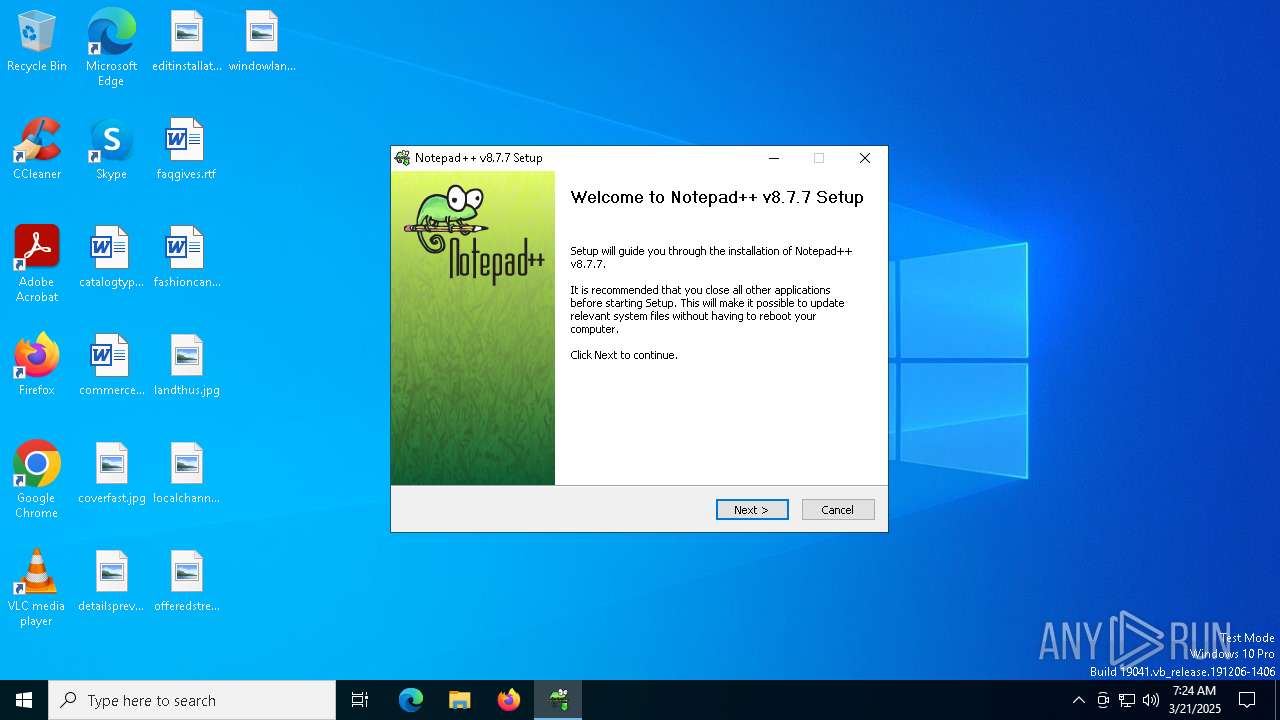Select the coverfast.jpg image file
Viewport: 1280px width, 720px height.
point(111,474)
